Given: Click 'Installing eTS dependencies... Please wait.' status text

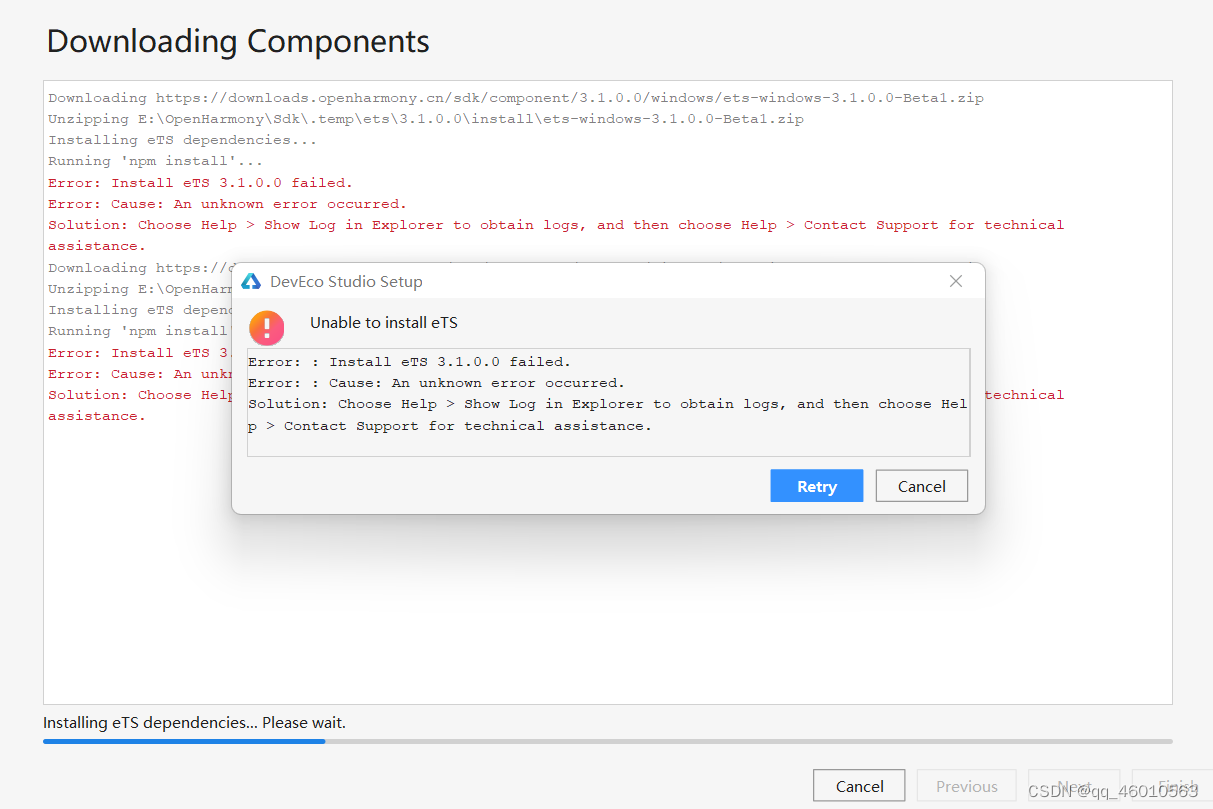Looking at the screenshot, I should pos(194,722).
